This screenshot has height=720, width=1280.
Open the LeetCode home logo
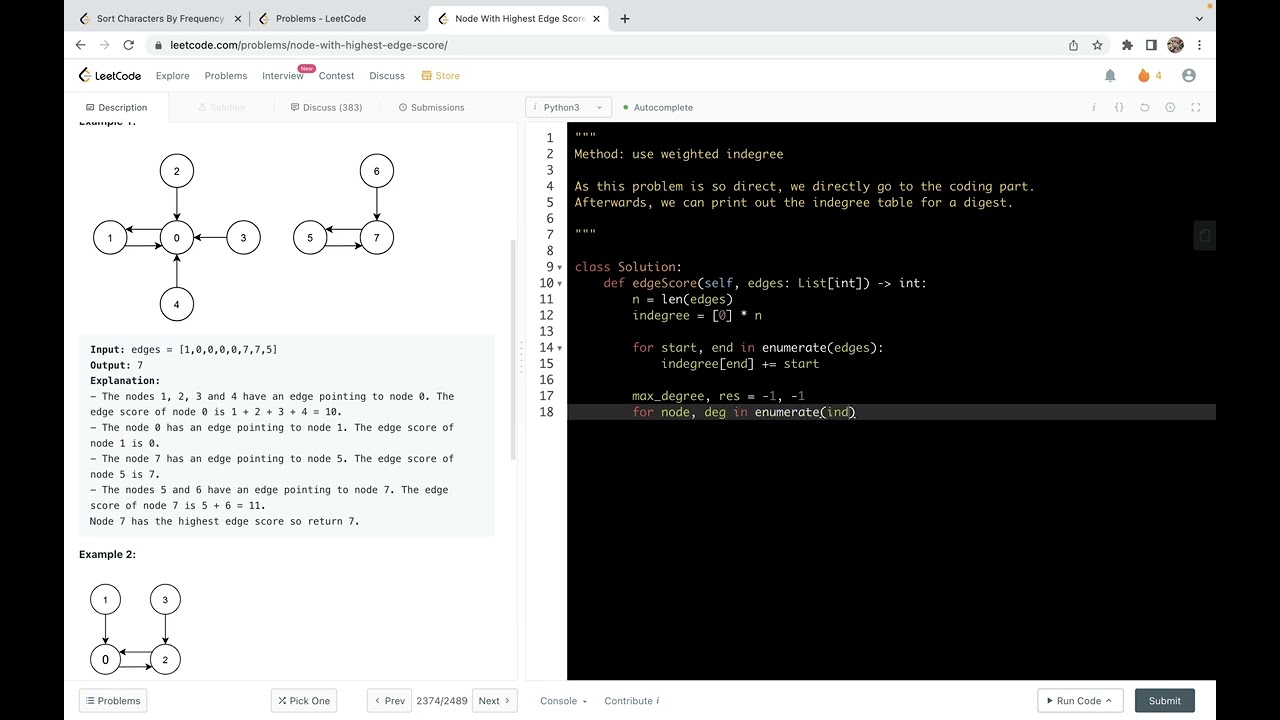[x=110, y=75]
